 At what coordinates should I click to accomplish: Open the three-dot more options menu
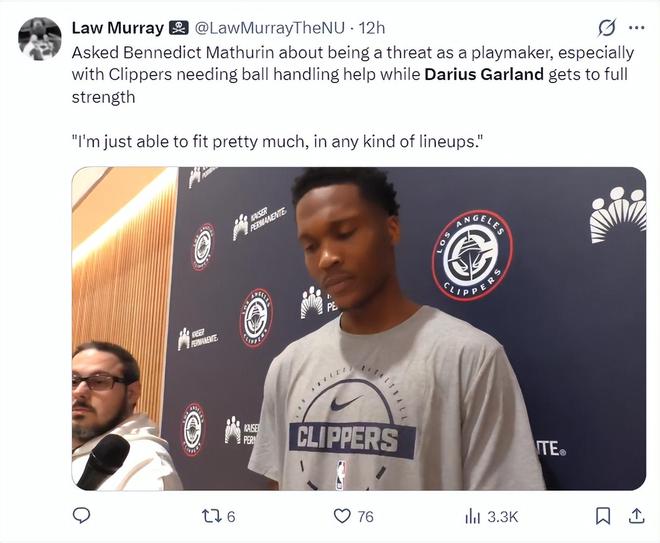(x=636, y=28)
